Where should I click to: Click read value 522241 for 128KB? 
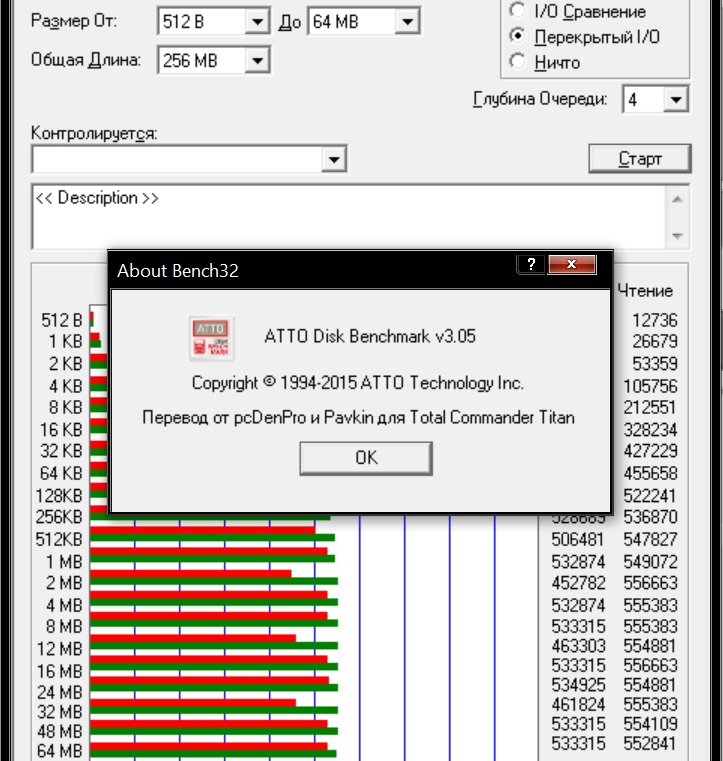point(650,496)
